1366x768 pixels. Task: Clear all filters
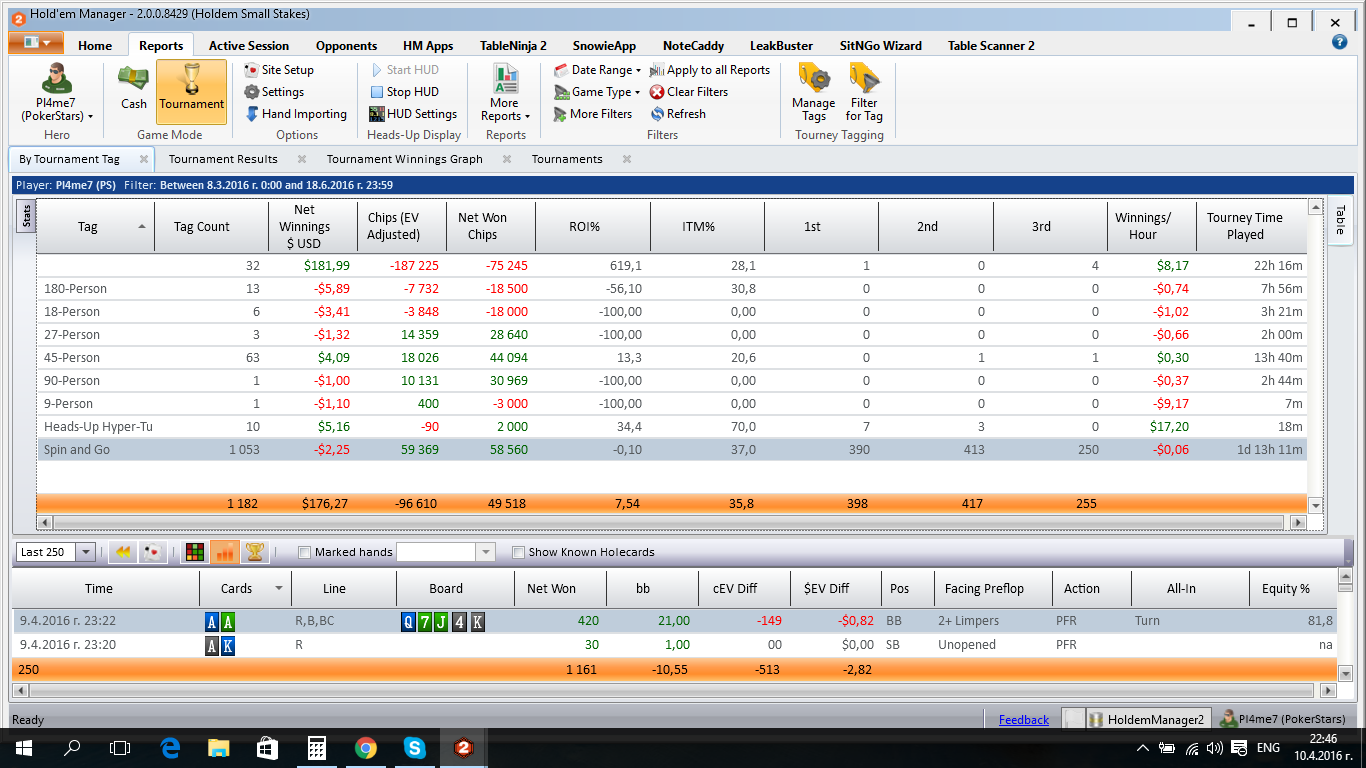(x=689, y=92)
